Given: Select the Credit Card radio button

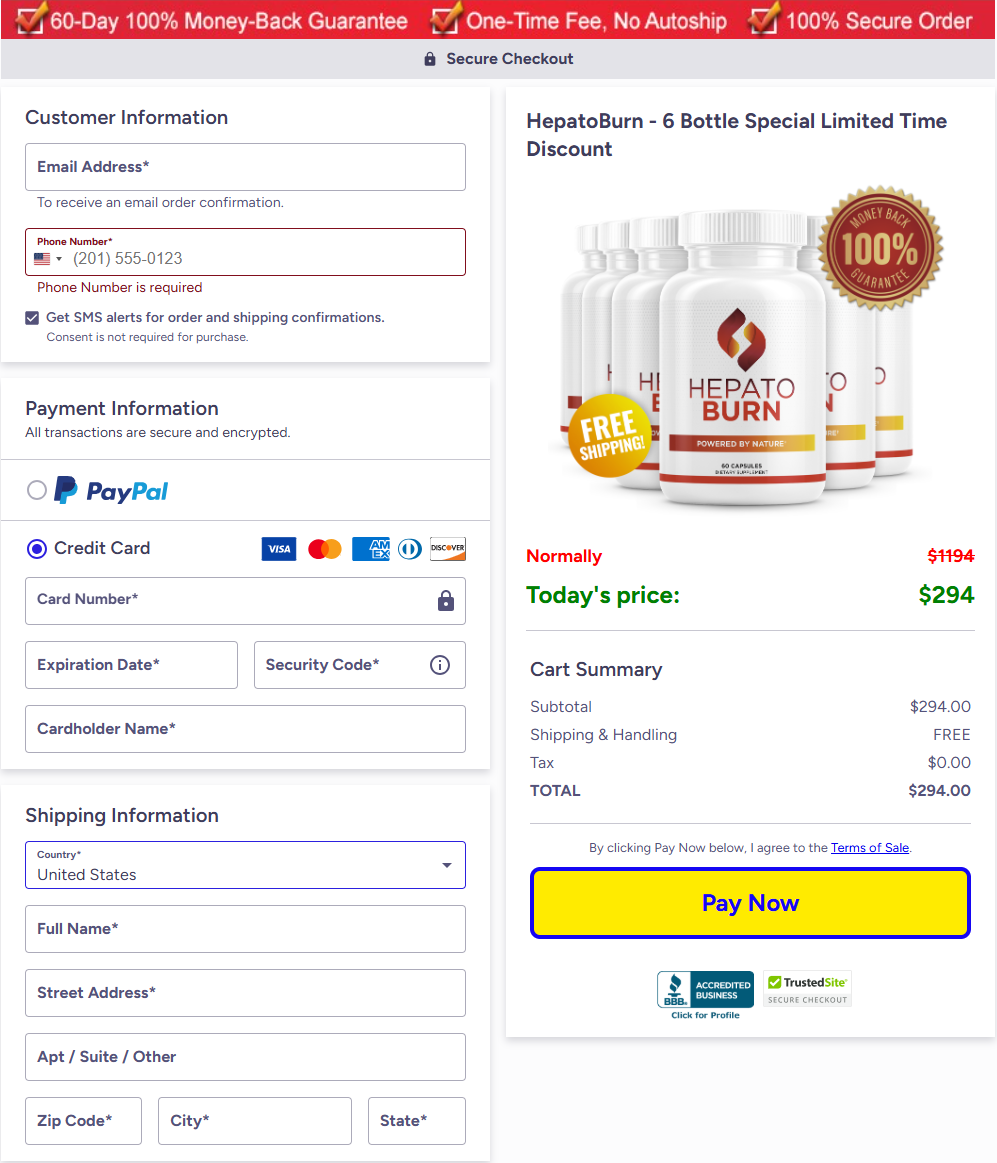Looking at the screenshot, I should coord(37,548).
